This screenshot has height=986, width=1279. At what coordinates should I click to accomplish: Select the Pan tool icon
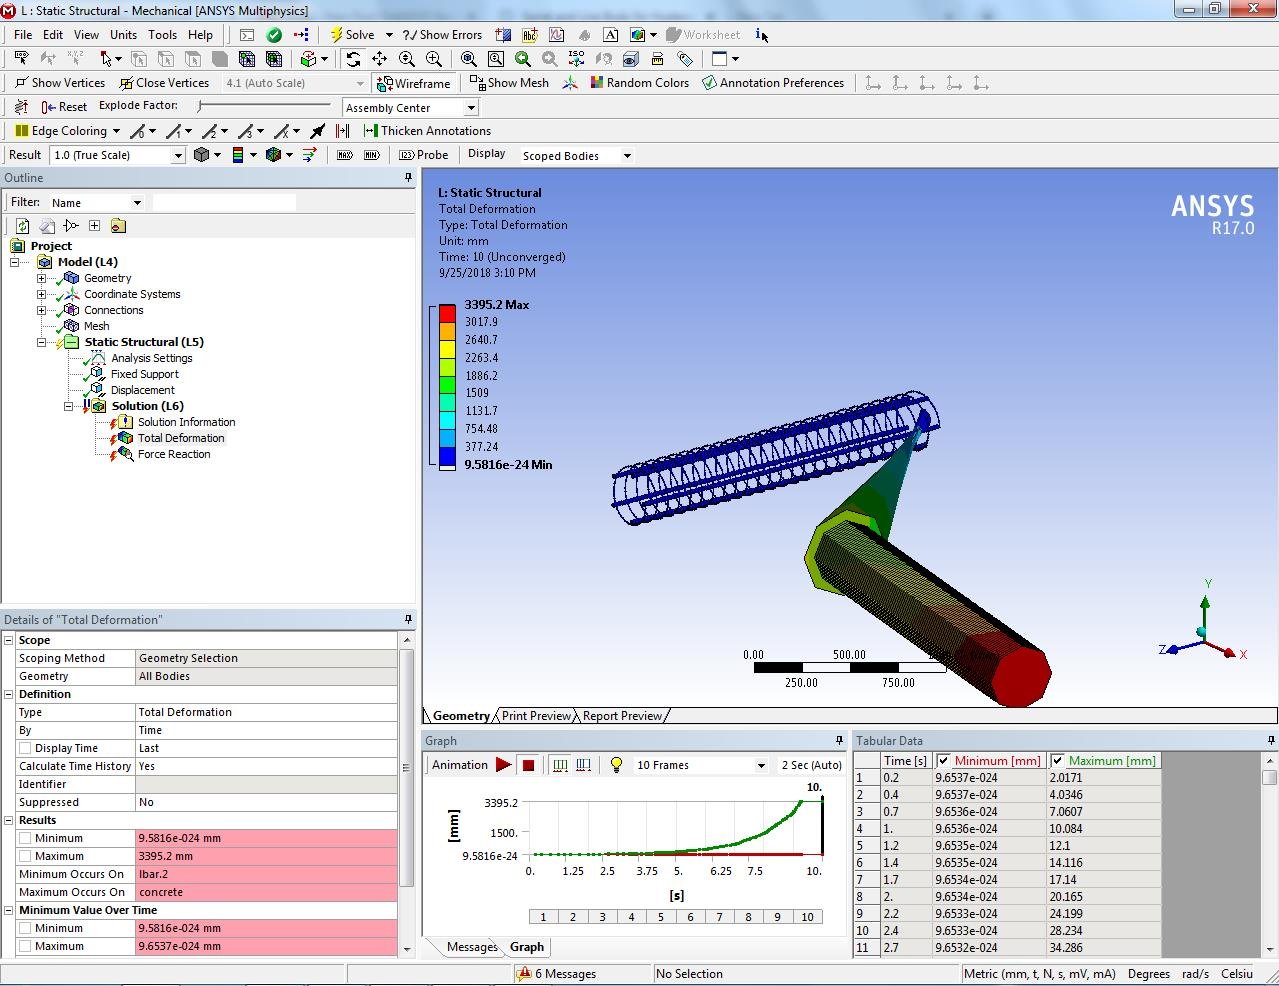pos(379,59)
